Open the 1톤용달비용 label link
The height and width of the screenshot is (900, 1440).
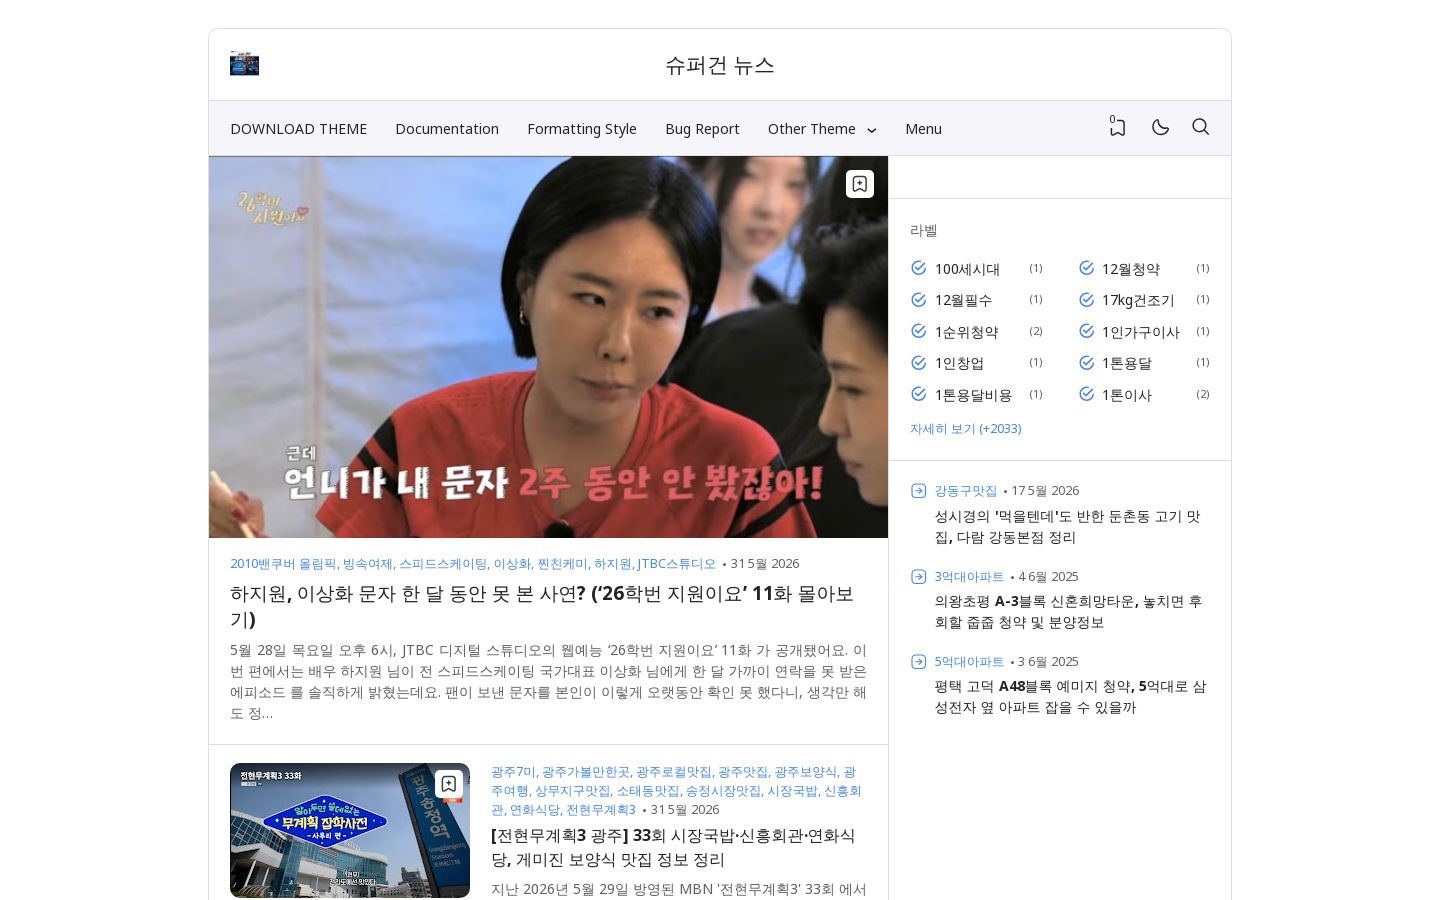coord(973,395)
